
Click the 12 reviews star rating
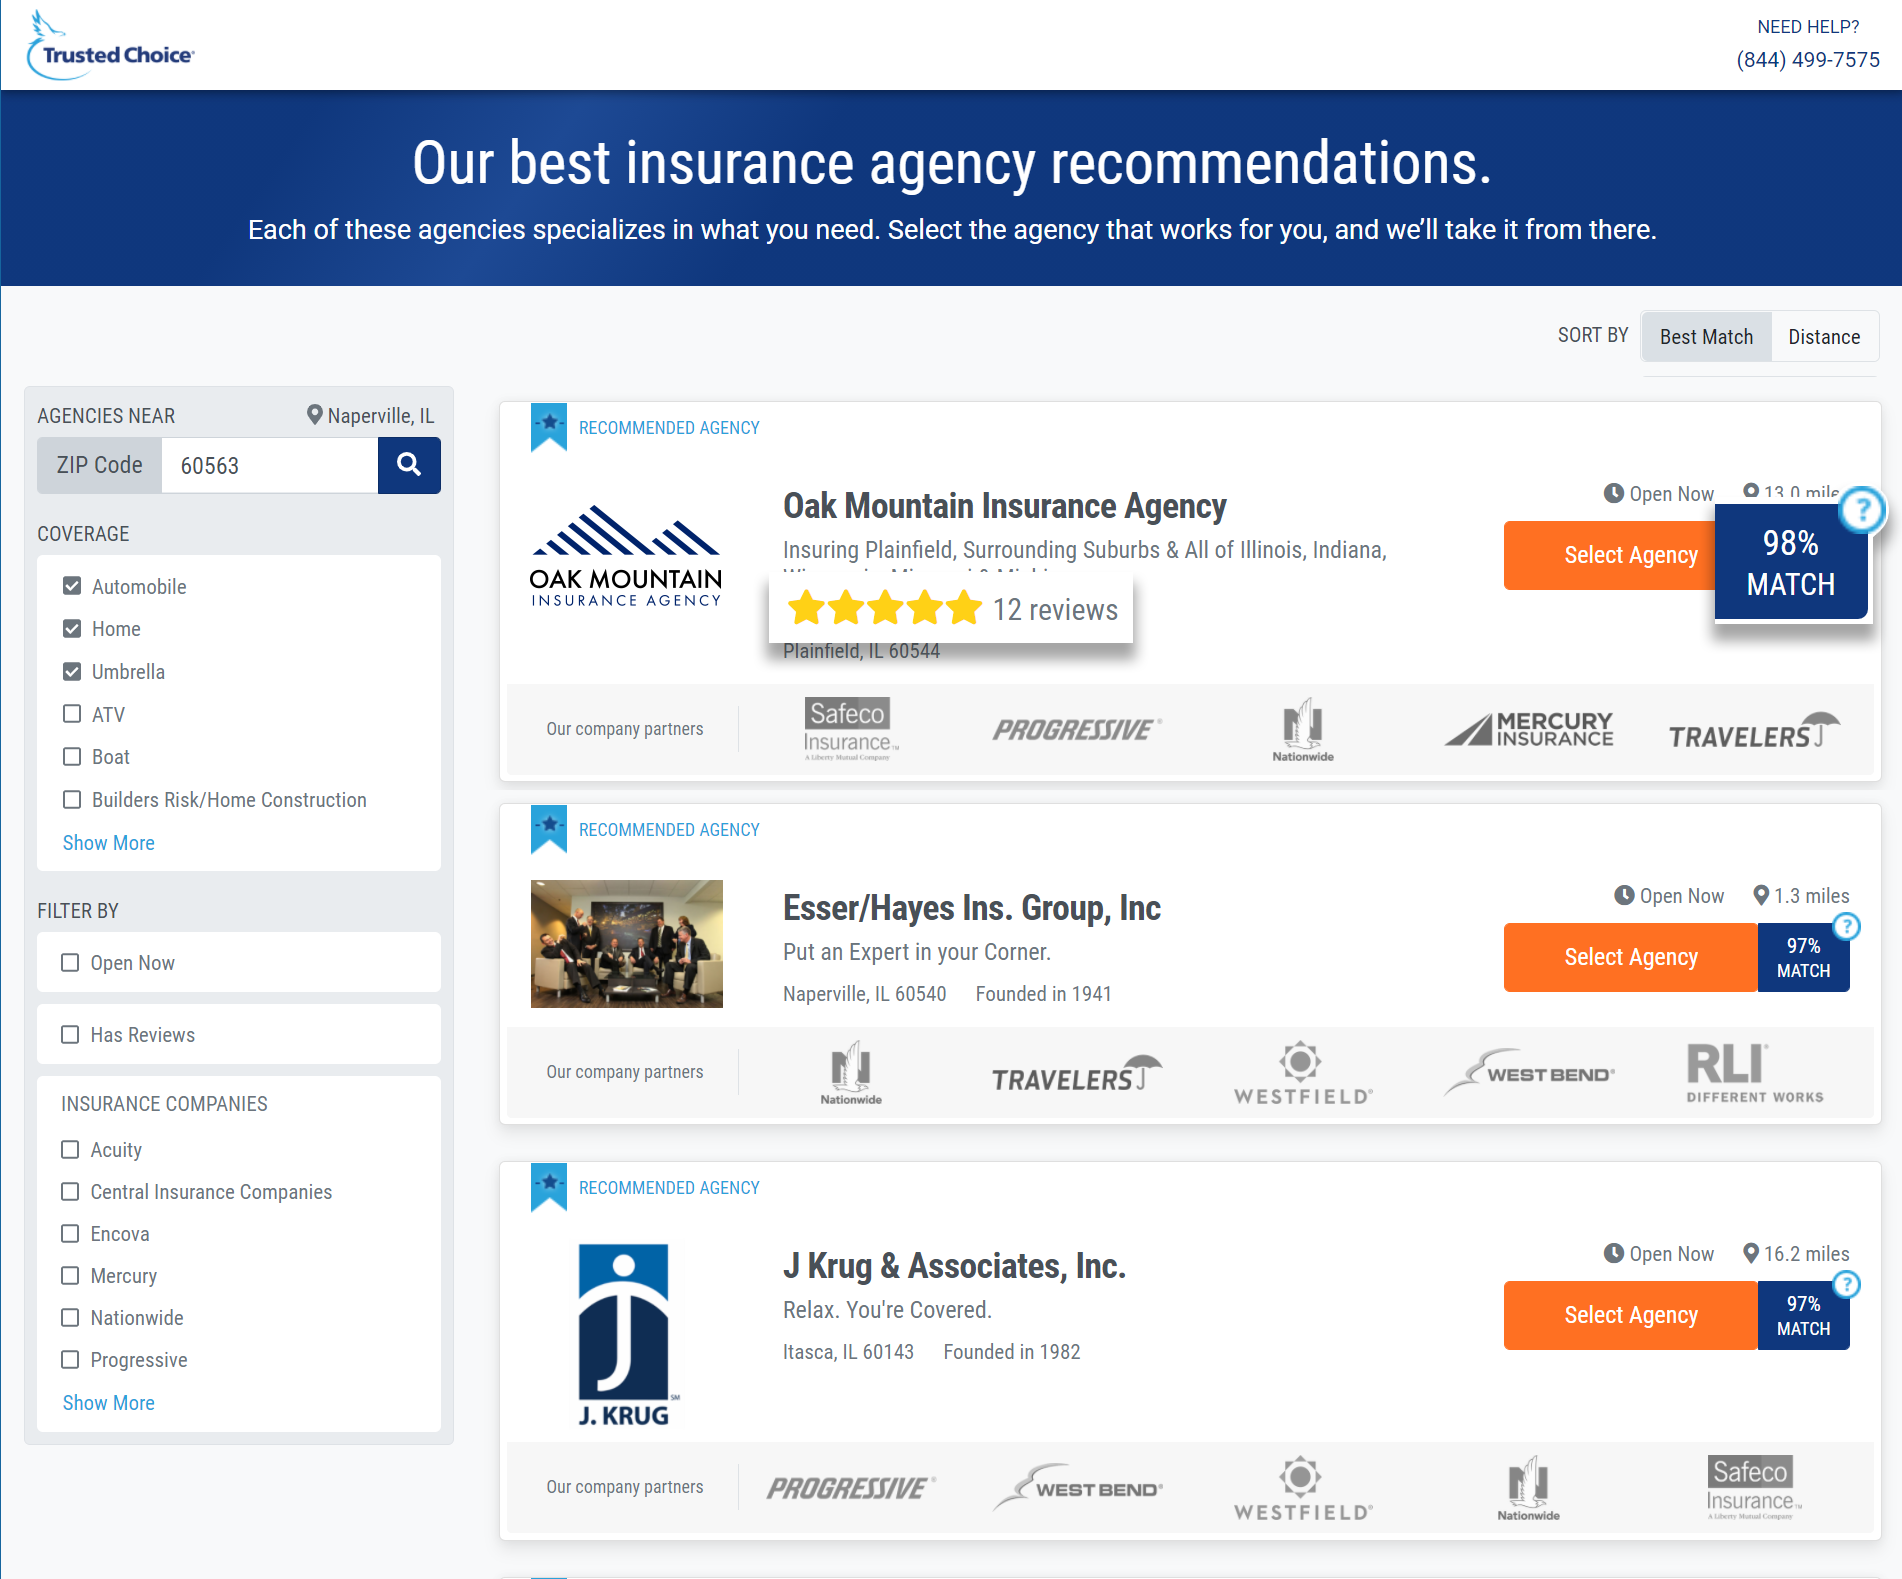coord(951,609)
